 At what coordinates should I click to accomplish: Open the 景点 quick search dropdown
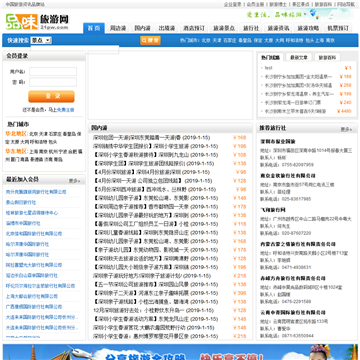pyautogui.click(x=41, y=40)
